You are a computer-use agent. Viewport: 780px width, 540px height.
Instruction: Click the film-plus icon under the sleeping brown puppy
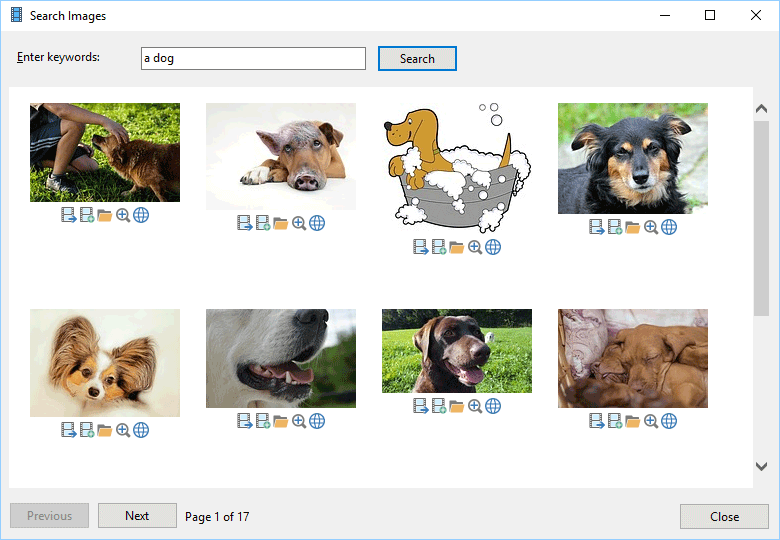pos(615,421)
